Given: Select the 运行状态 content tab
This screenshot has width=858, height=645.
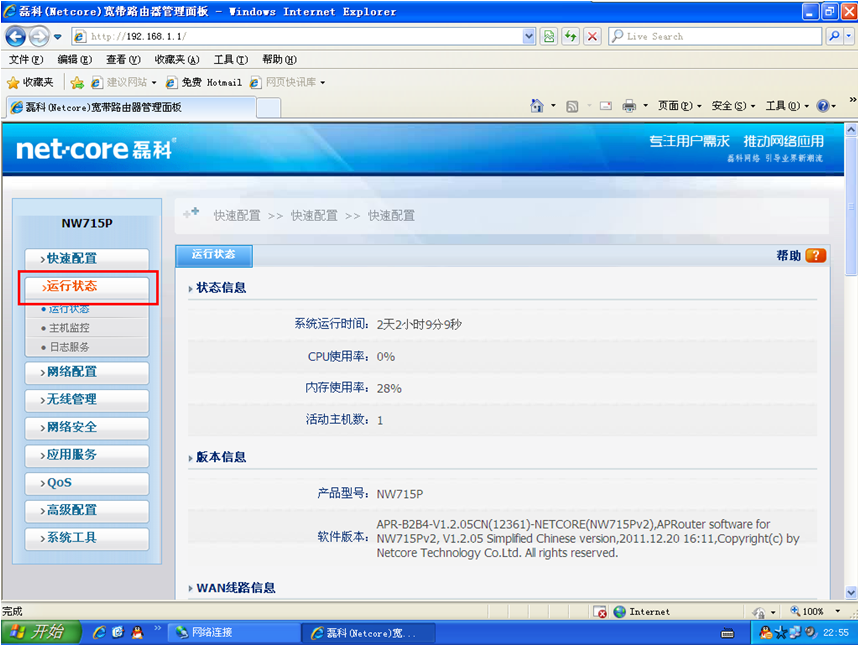Looking at the screenshot, I should [x=213, y=255].
